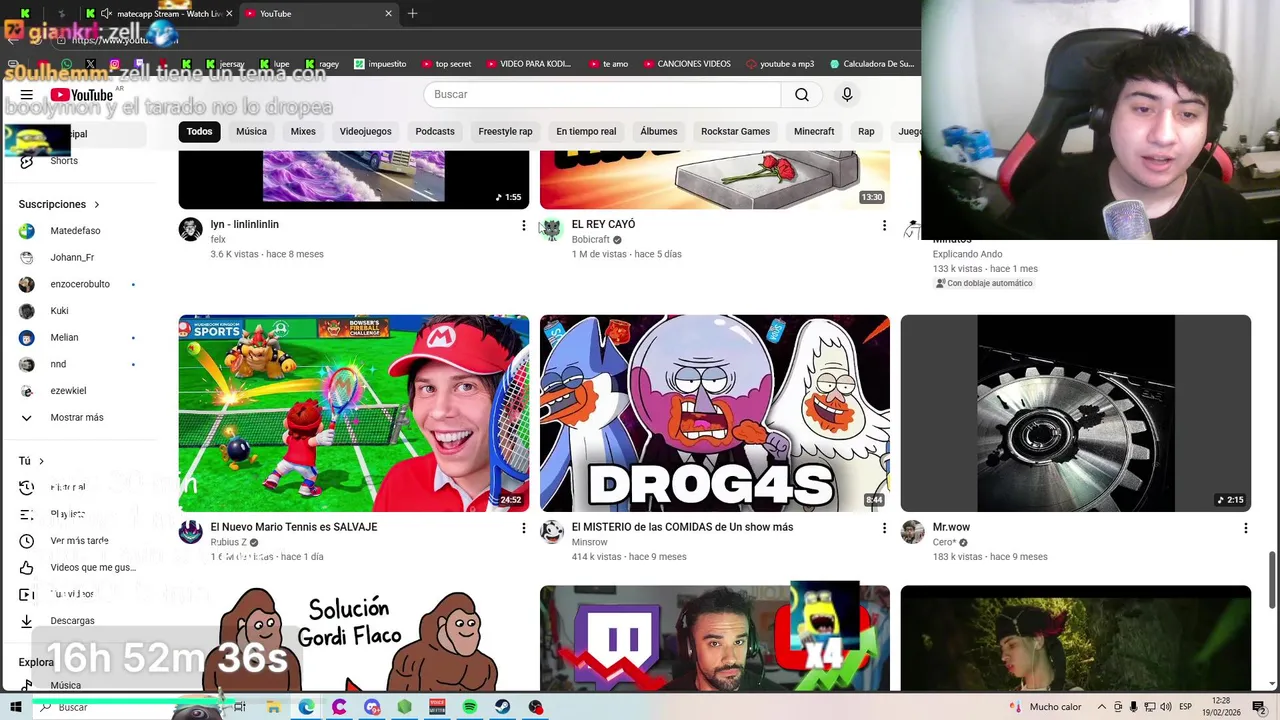Open the top secret bookmark
Screen dimensions: 1280x720
click(x=446, y=64)
